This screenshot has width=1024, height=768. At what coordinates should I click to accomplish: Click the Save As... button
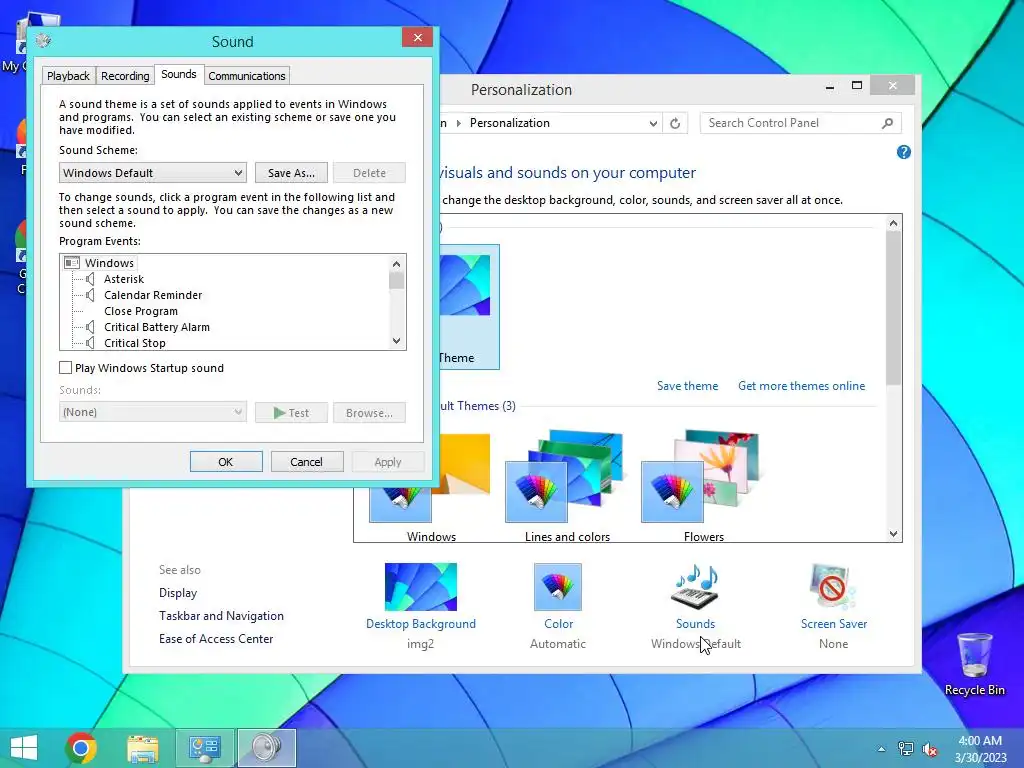(x=291, y=173)
